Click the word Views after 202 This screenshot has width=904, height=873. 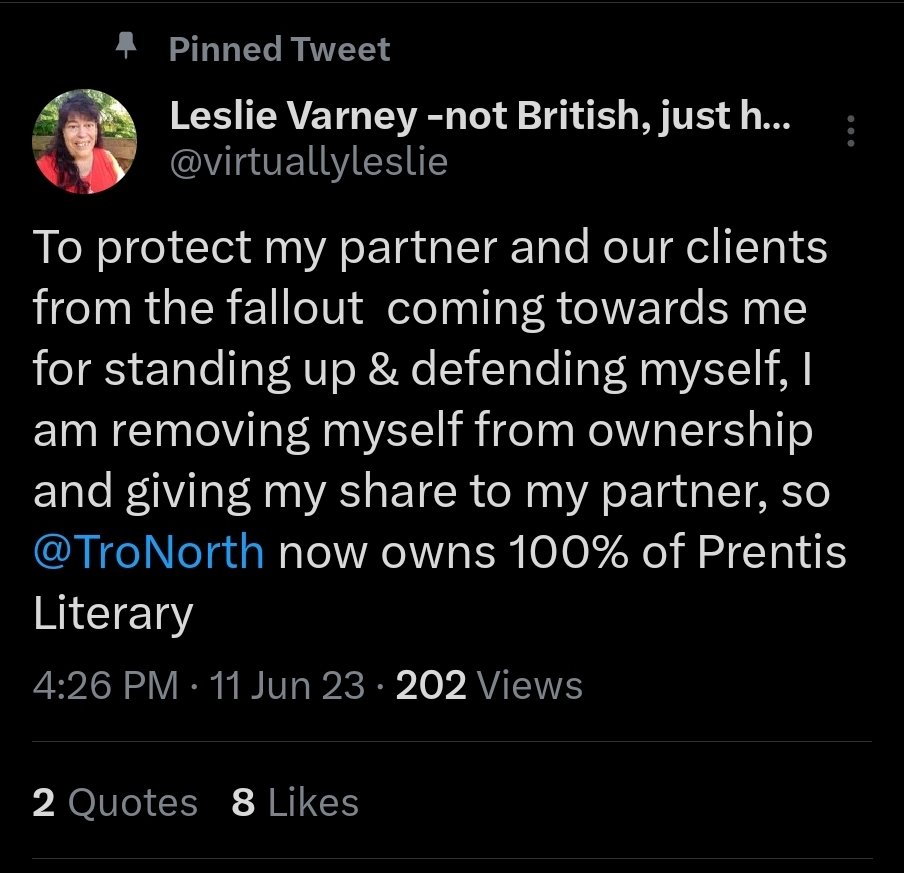pos(530,686)
